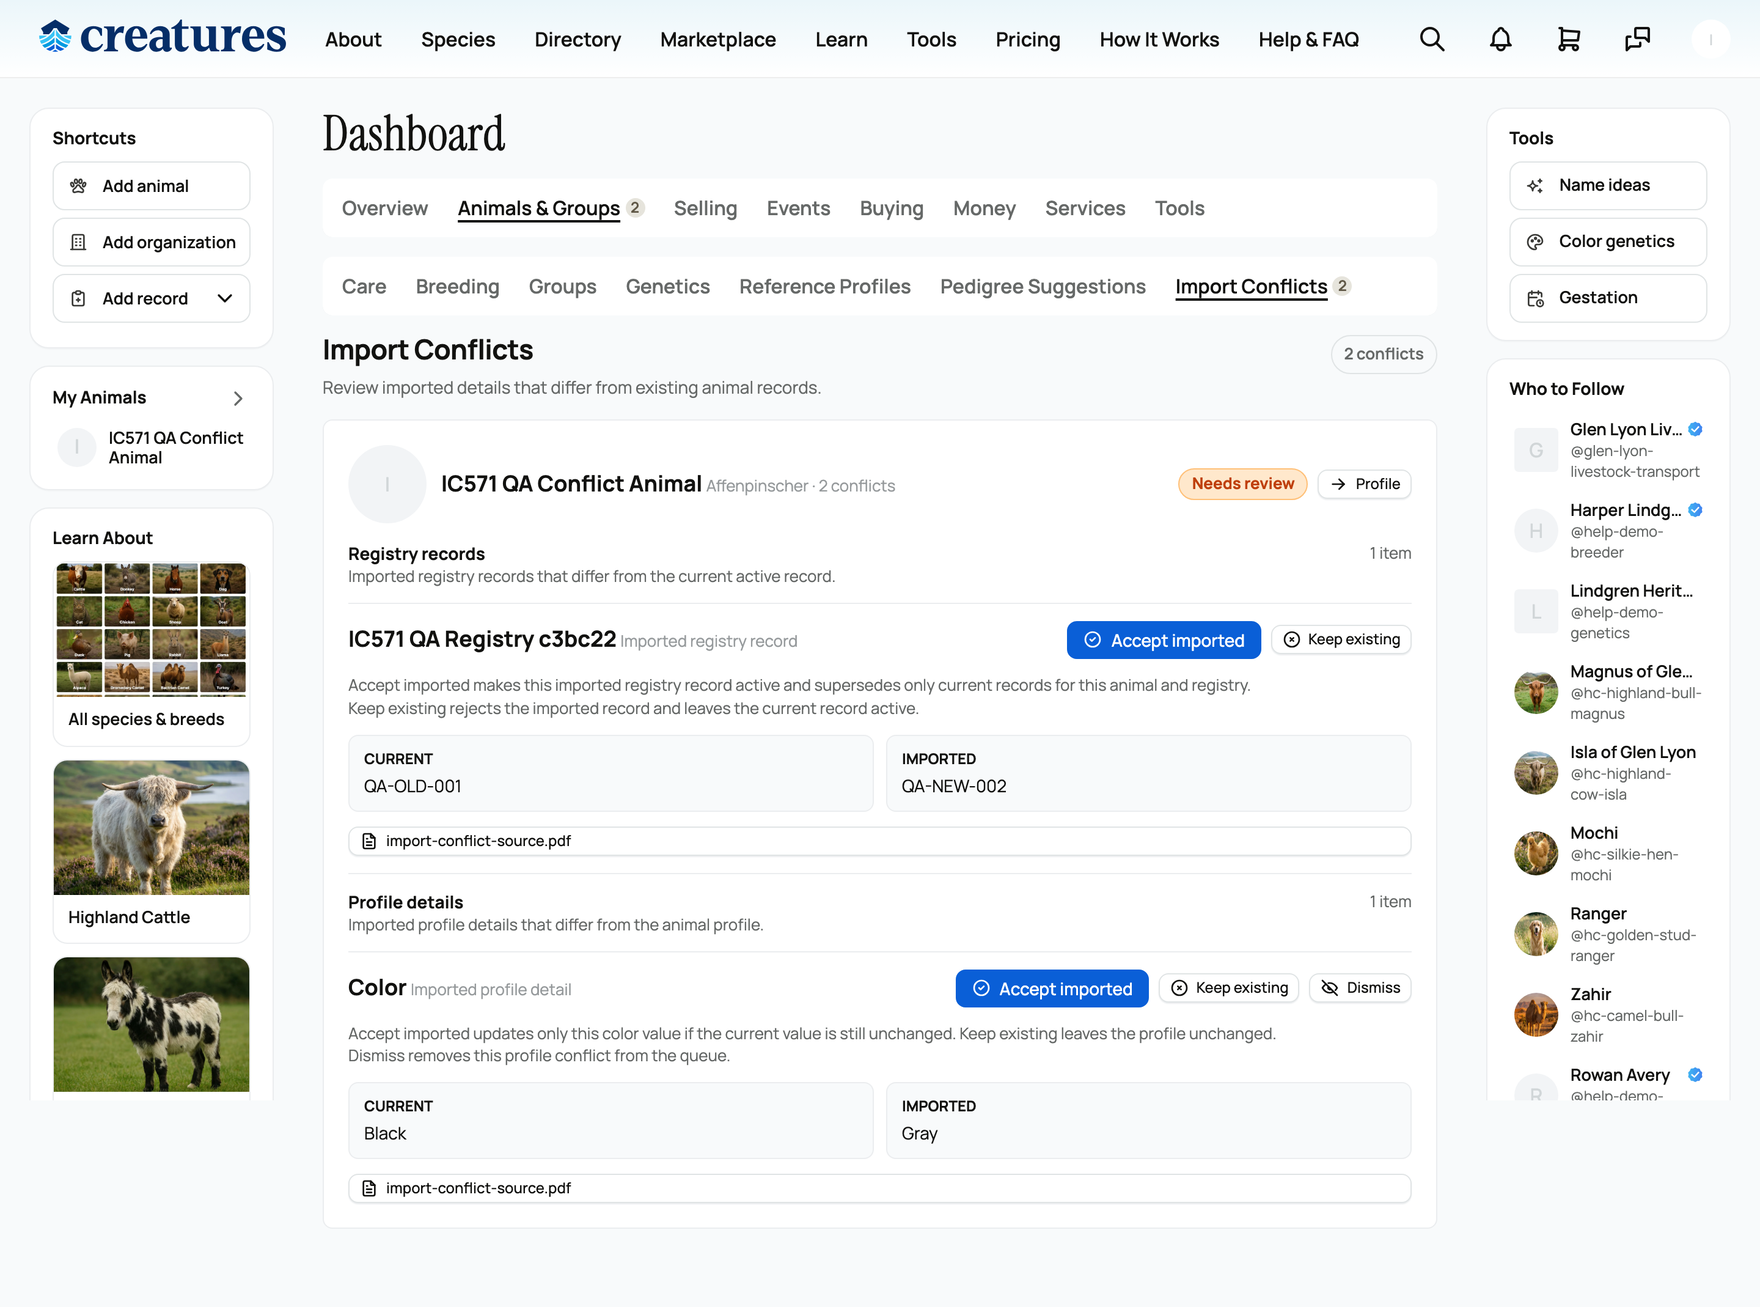Open the Color genetics palette tool
The width and height of the screenshot is (1760, 1307).
[1607, 241]
